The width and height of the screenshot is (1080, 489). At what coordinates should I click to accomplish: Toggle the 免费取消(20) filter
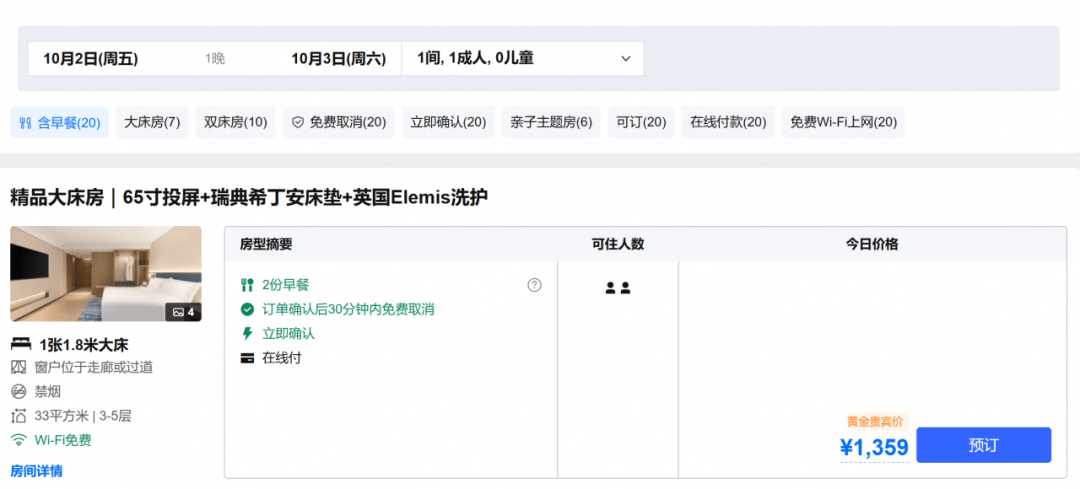tap(339, 123)
